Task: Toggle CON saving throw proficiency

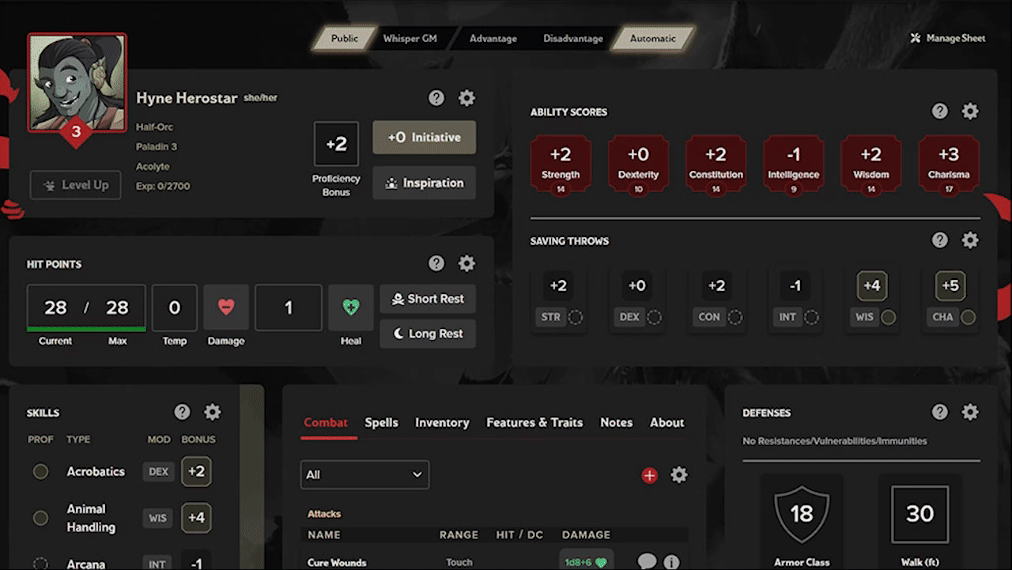Action: [x=734, y=317]
